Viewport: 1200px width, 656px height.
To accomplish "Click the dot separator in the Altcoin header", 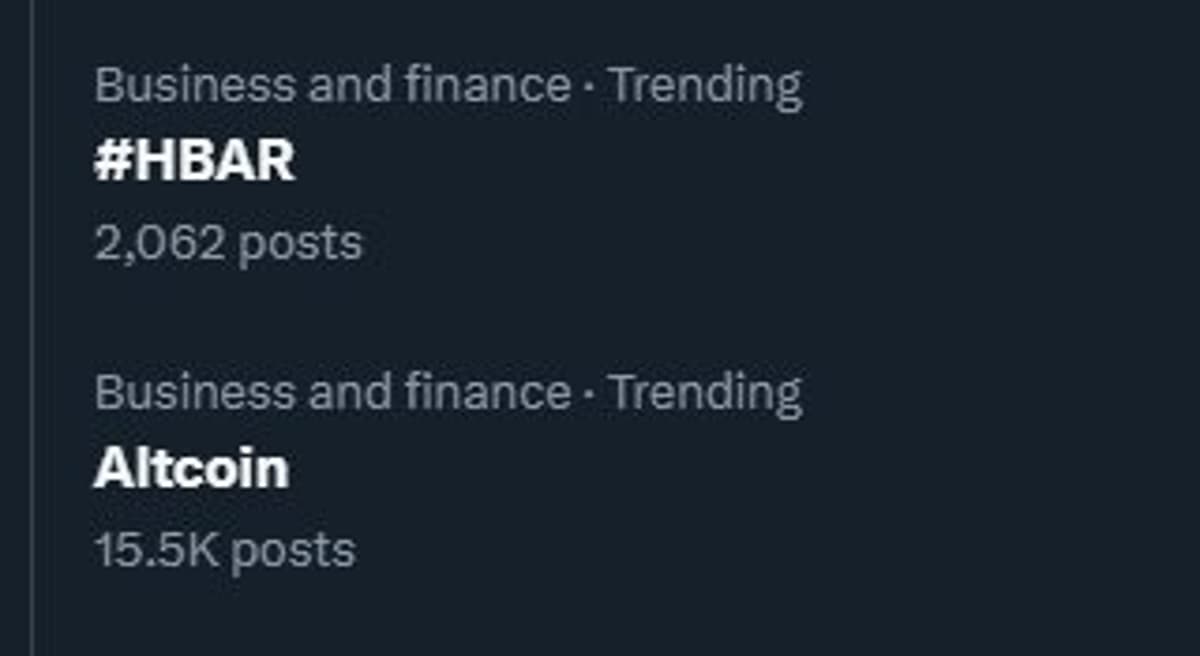I will tap(590, 394).
